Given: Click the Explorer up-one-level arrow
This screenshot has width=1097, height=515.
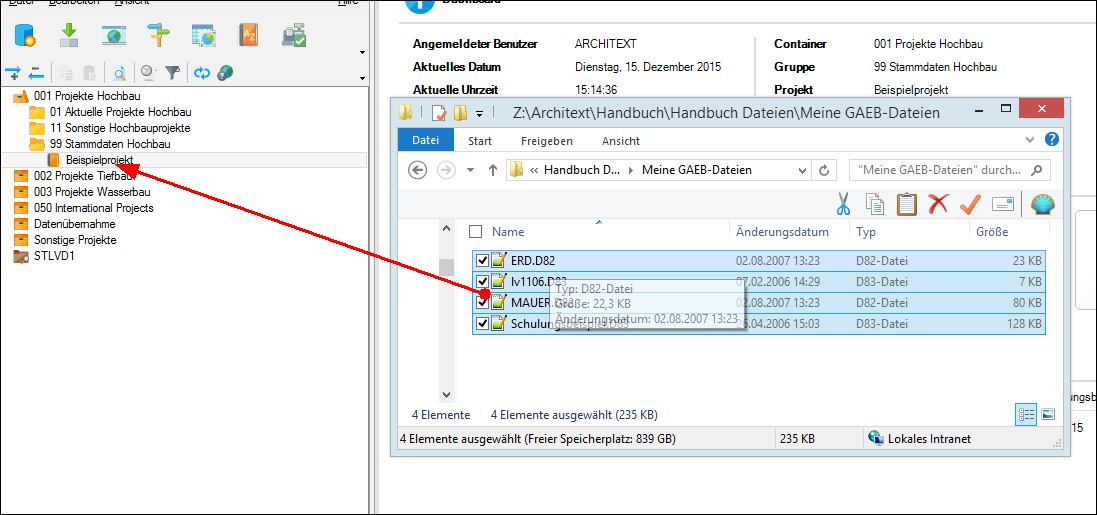Looking at the screenshot, I should 493,170.
